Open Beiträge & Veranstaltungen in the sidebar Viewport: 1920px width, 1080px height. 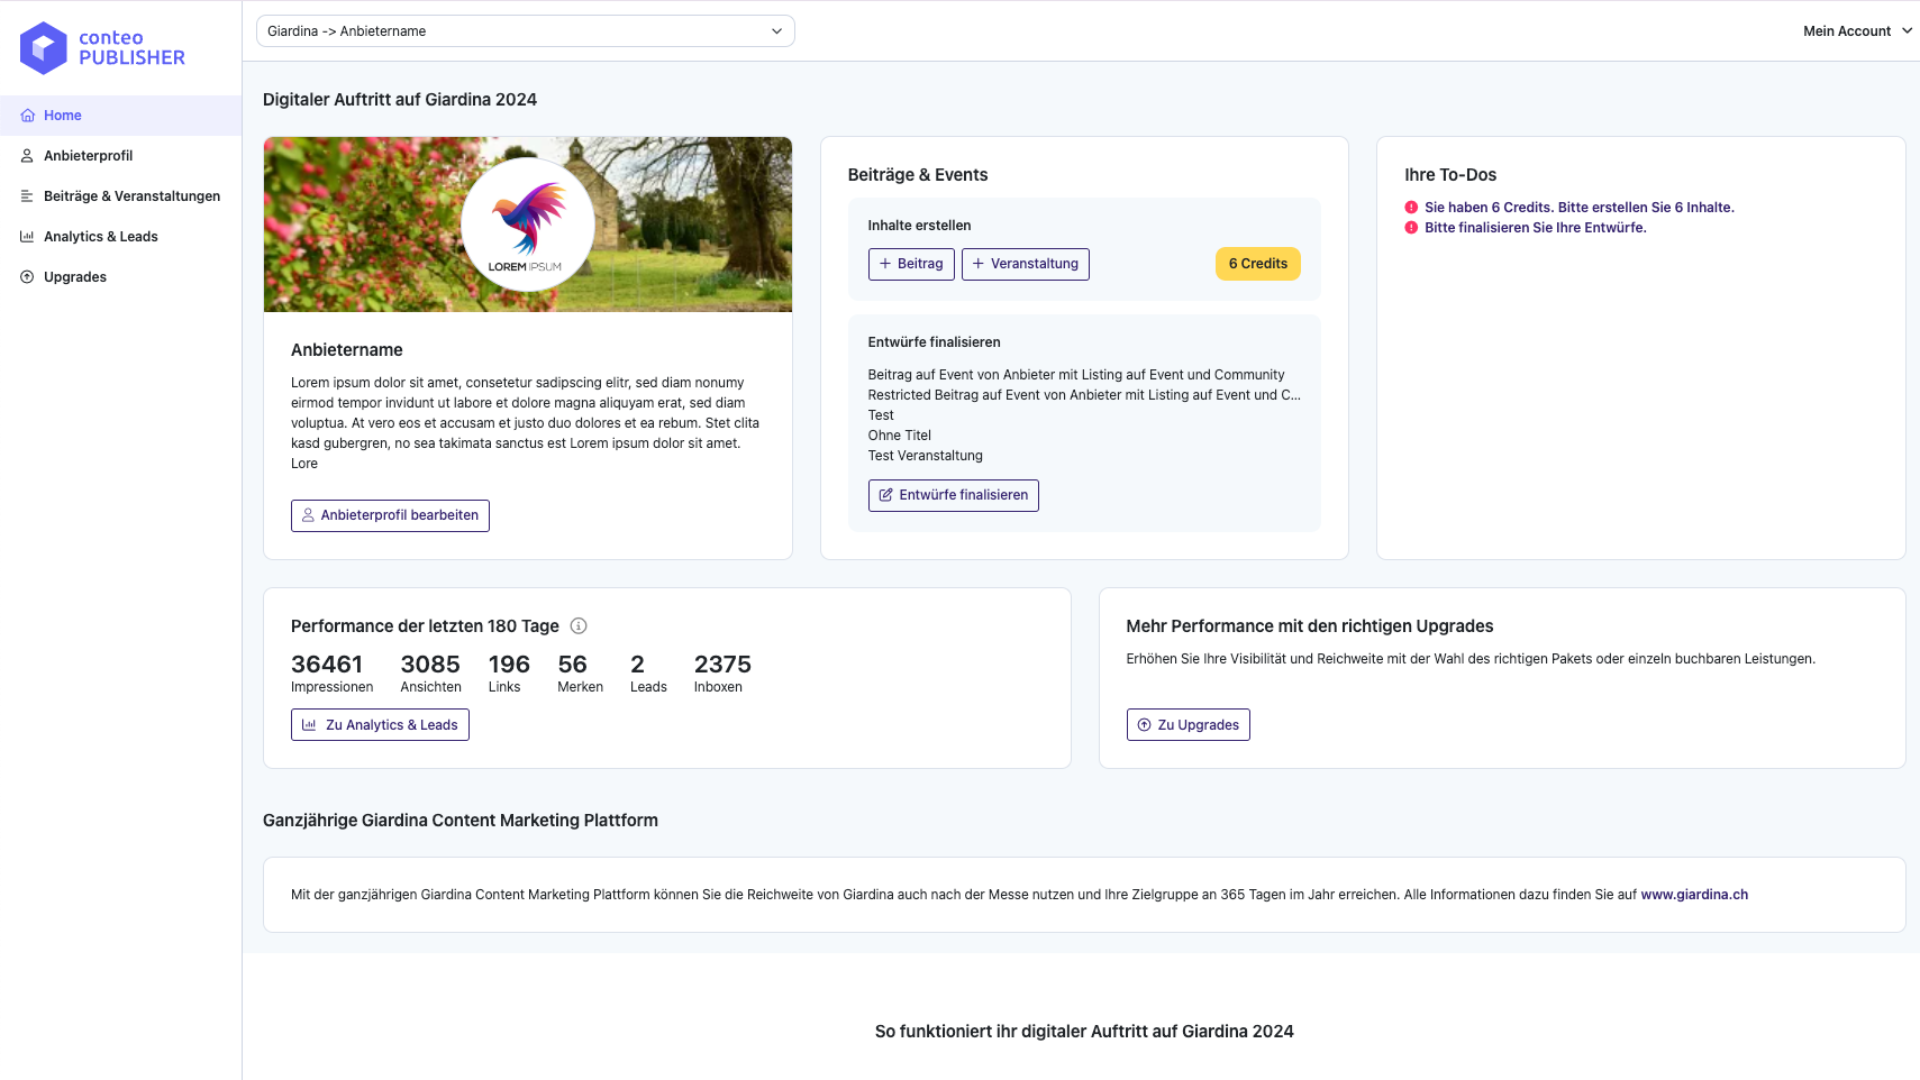pos(120,196)
